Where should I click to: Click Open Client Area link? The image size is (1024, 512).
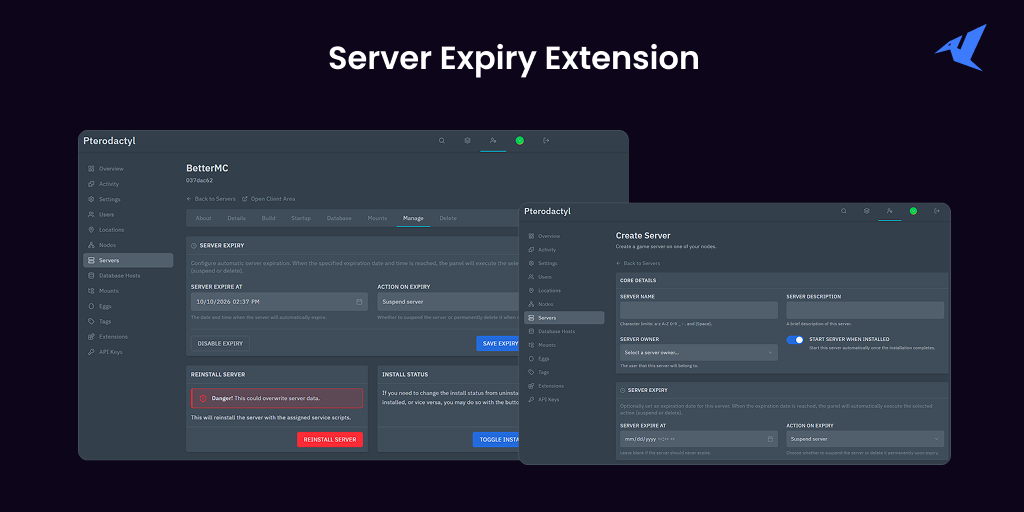tap(268, 199)
